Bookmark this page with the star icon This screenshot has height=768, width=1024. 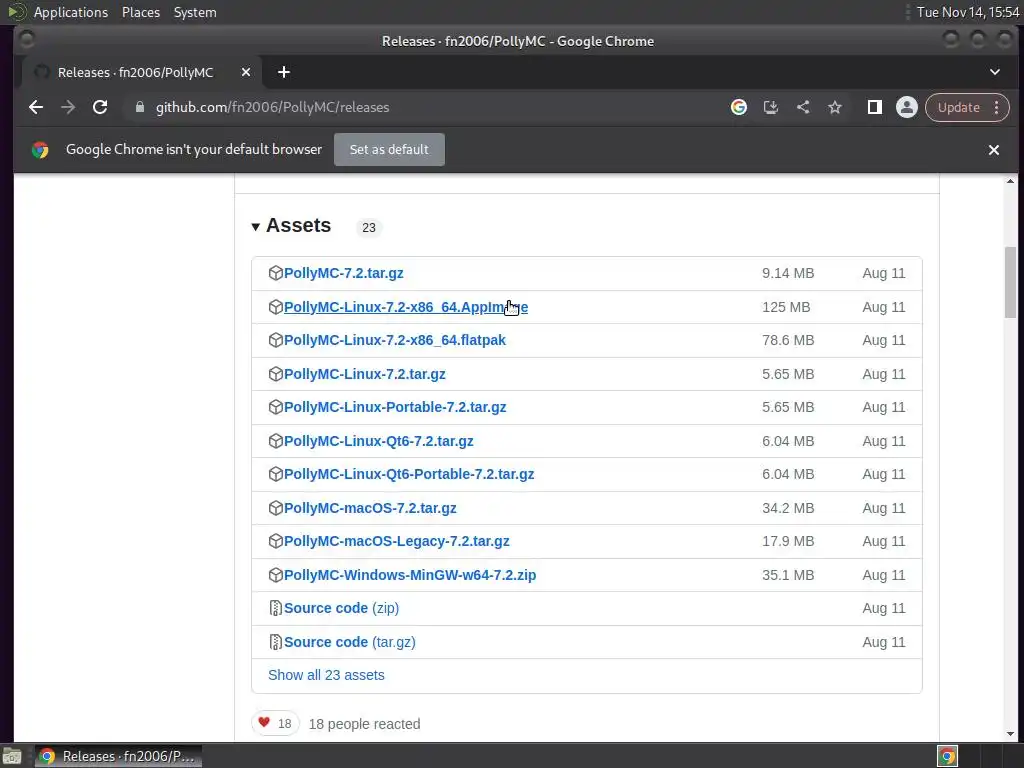835,108
